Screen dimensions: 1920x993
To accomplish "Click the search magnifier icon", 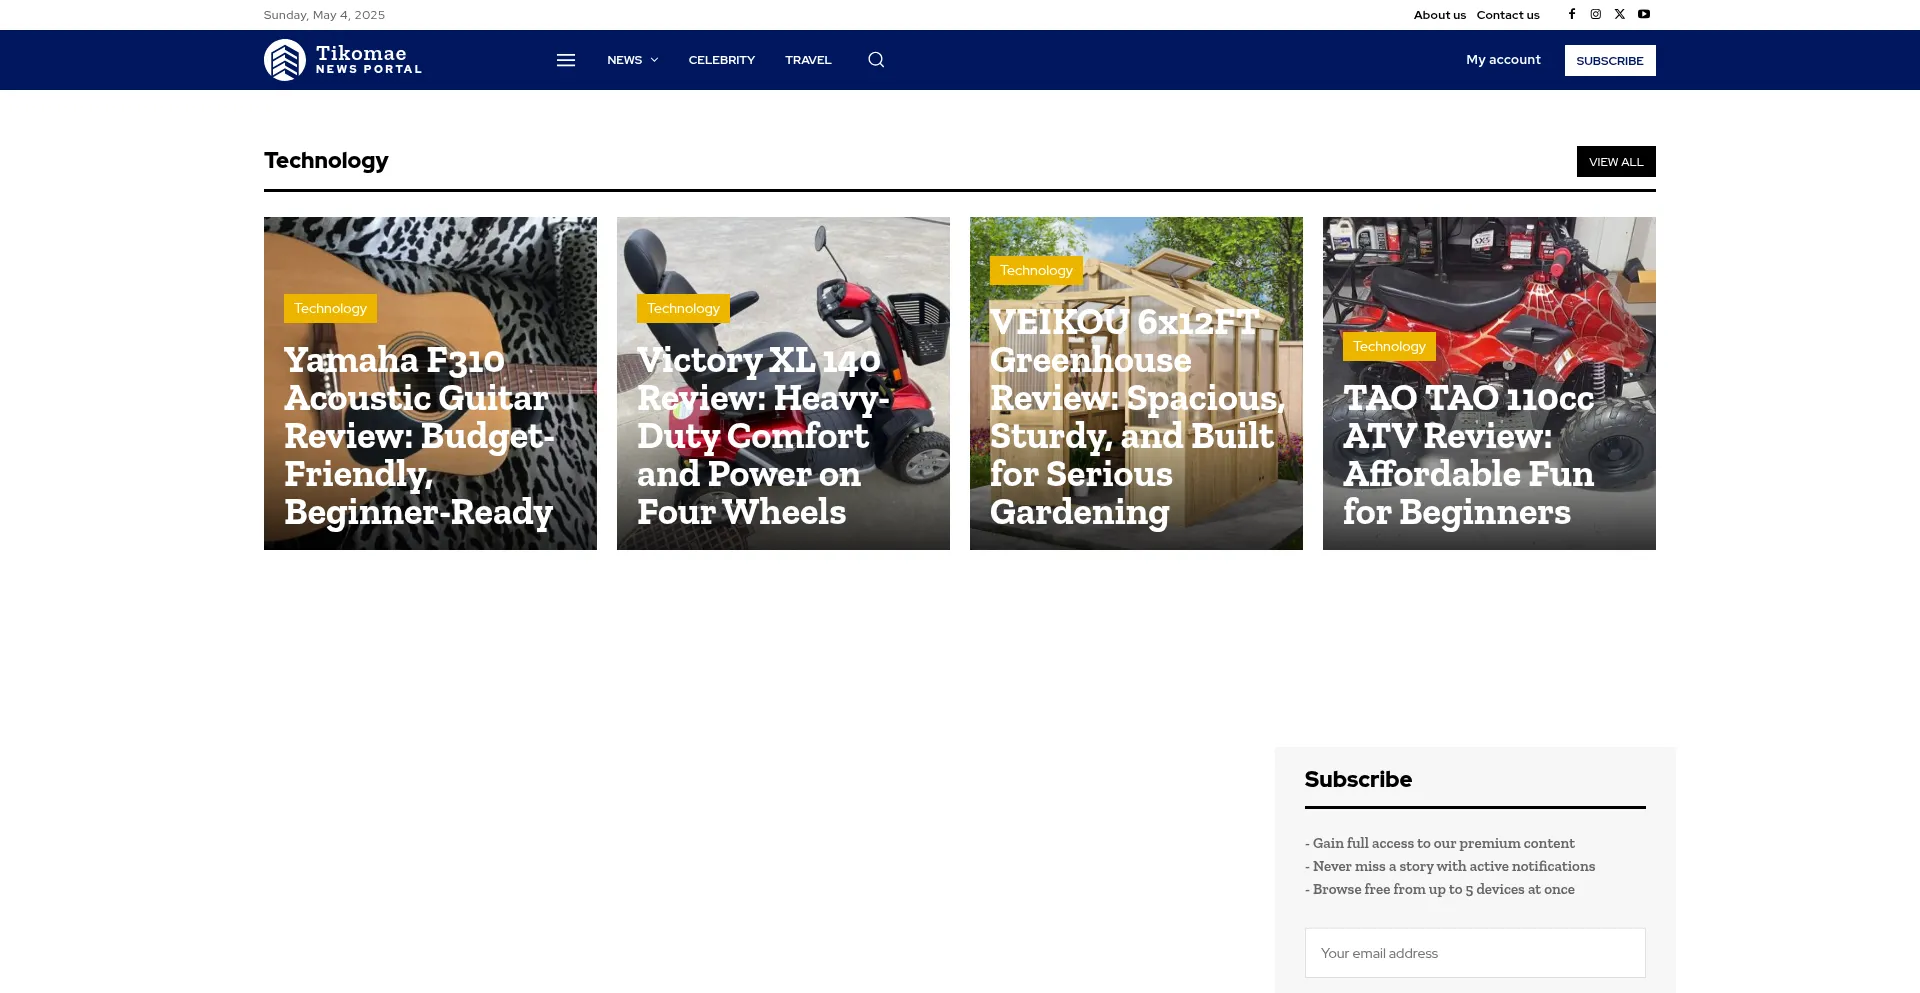I will 876,60.
